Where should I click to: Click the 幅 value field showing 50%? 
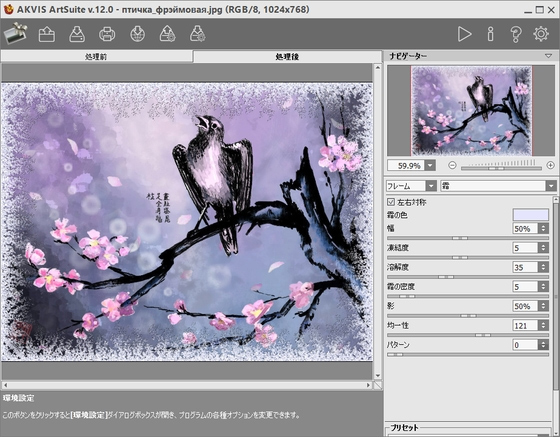pyautogui.click(x=525, y=228)
